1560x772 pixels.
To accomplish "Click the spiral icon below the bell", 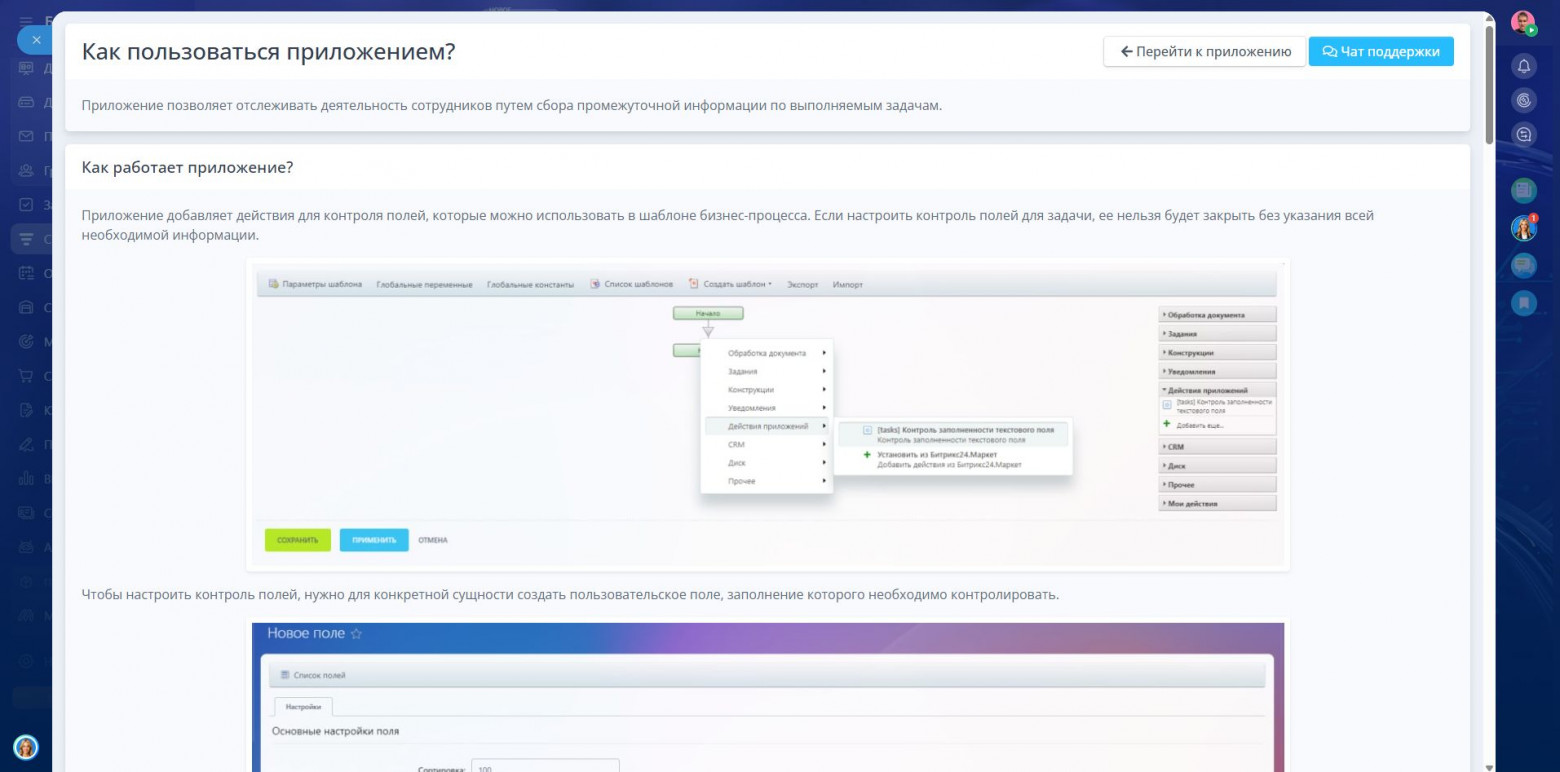I will pos(1524,100).
